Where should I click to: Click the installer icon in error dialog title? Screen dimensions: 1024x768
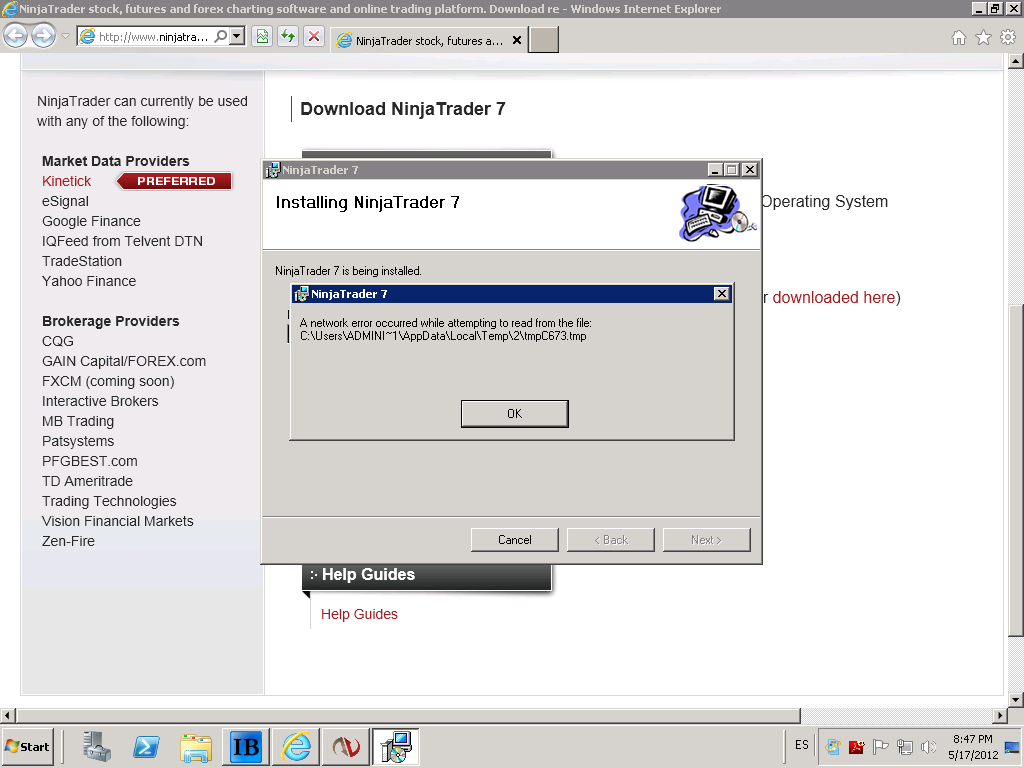point(301,294)
